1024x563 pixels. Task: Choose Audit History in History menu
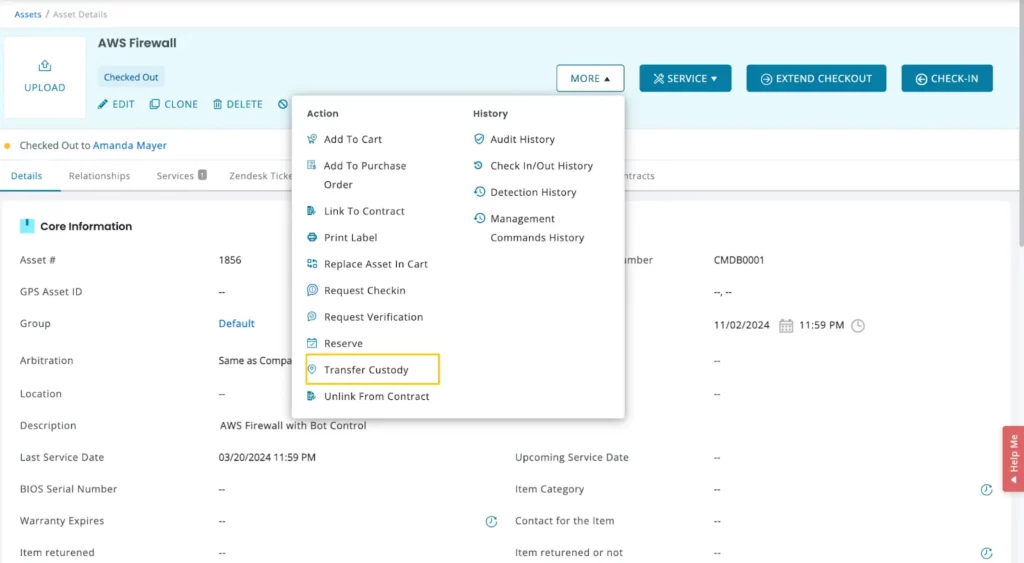click(522, 140)
